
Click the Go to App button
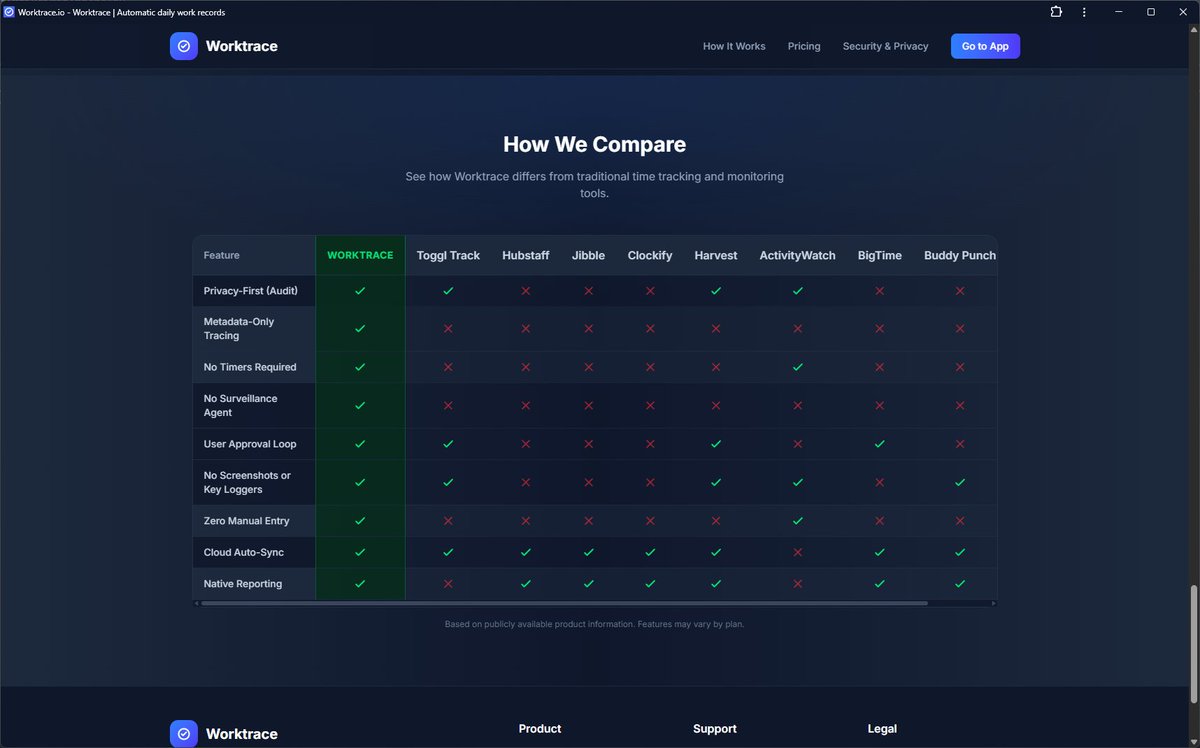[x=985, y=46]
